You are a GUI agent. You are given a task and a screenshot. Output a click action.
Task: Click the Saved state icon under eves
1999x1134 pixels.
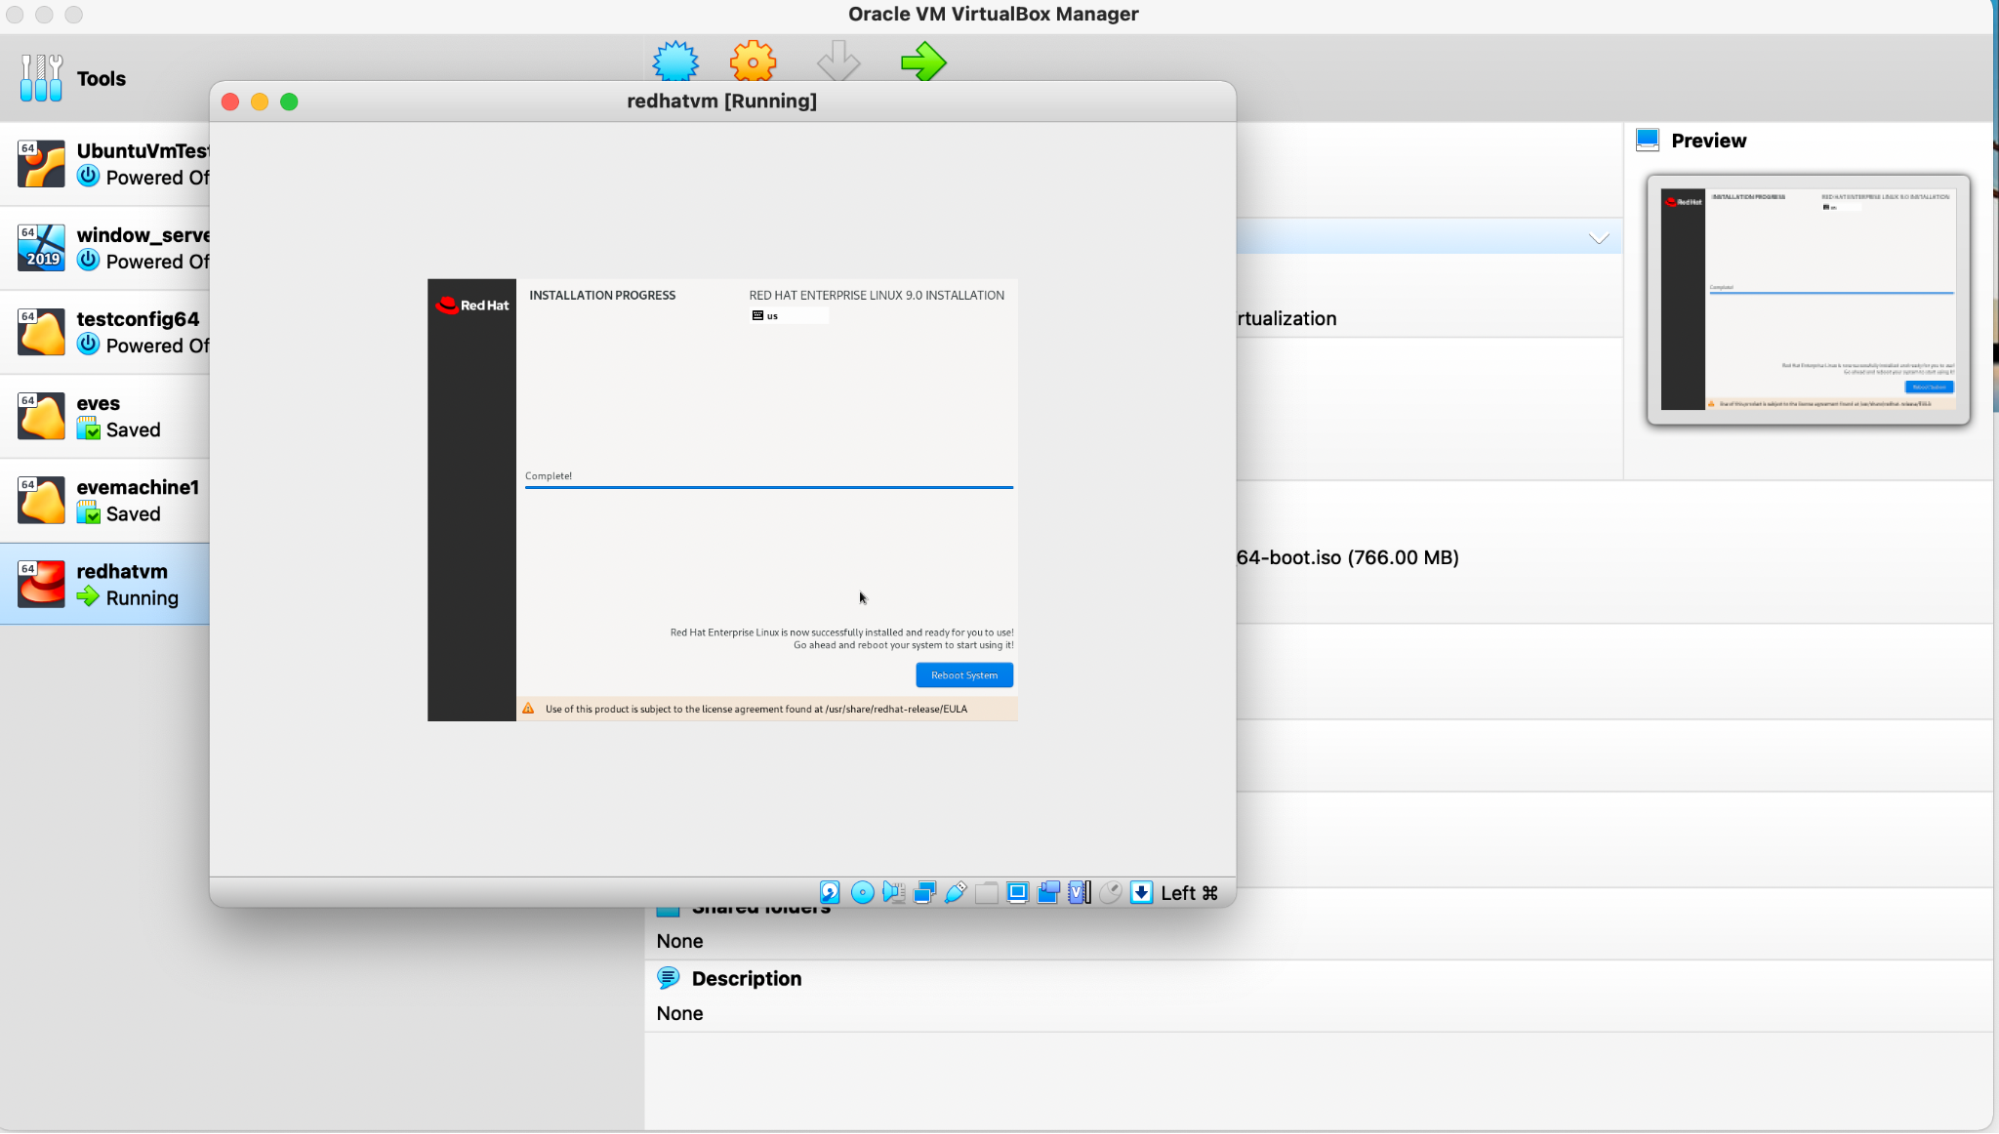[x=88, y=429]
